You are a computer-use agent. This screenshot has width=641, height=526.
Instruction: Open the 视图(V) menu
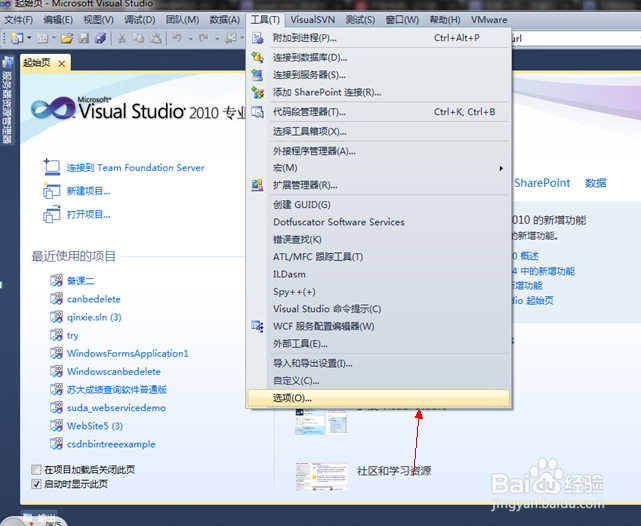coord(98,20)
